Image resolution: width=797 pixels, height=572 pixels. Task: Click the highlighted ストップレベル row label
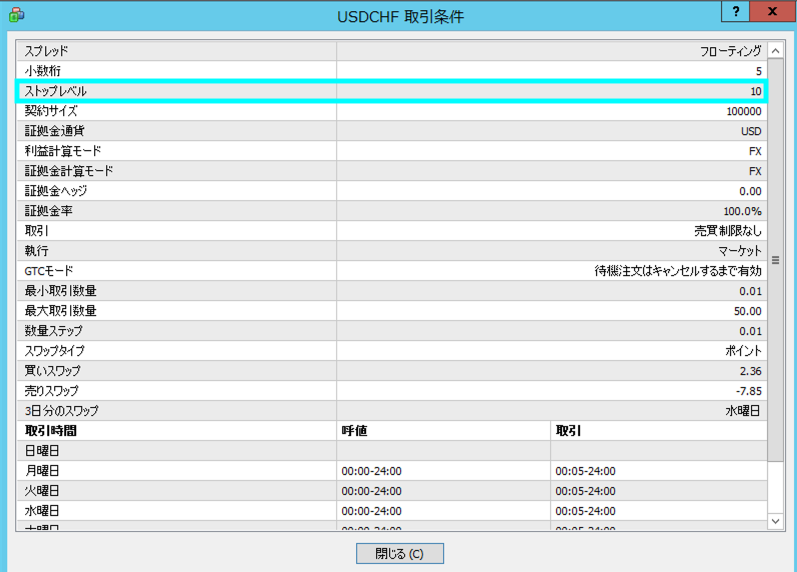click(x=55, y=91)
